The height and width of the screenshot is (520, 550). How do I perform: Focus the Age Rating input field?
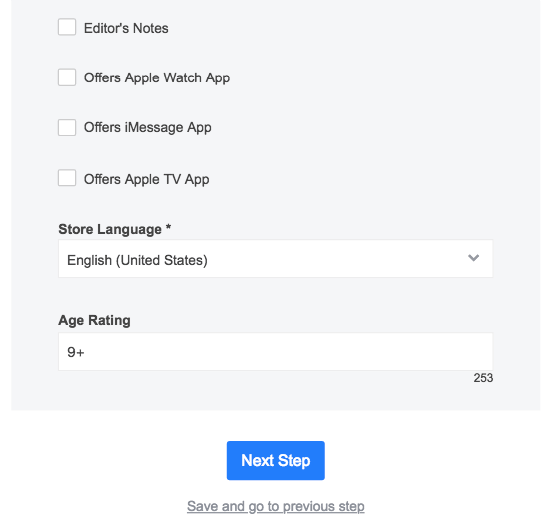tap(275, 352)
